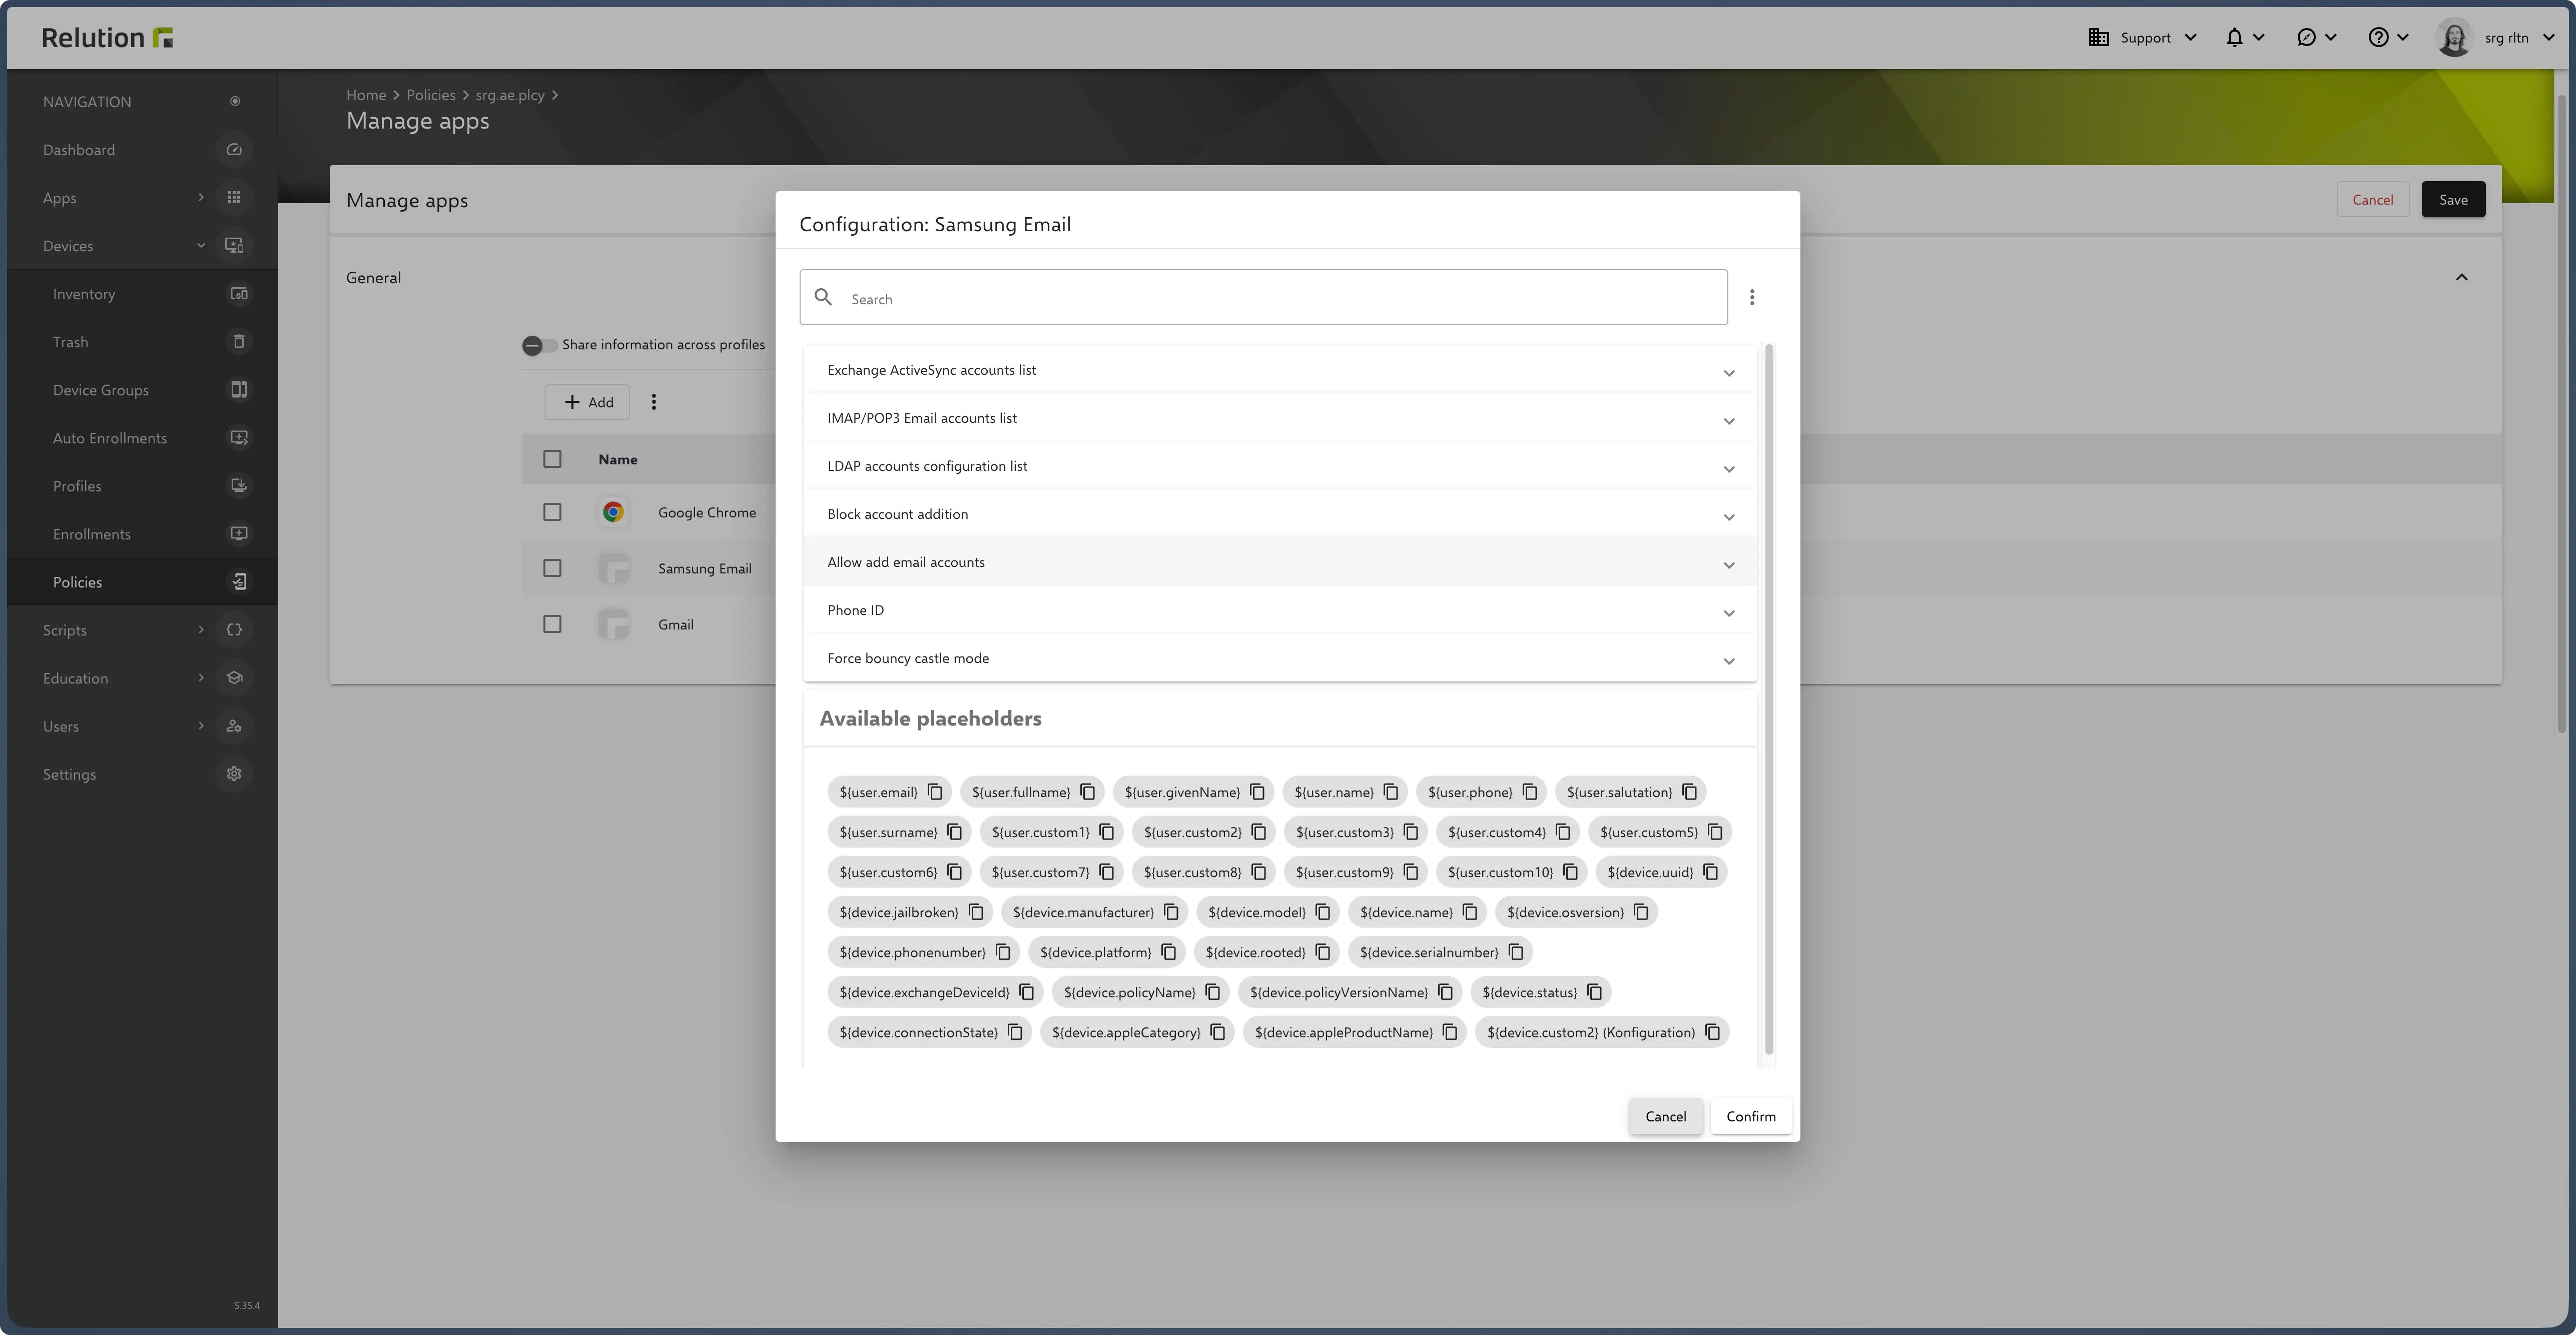Check the Google Chrome row checkbox

tap(552, 512)
